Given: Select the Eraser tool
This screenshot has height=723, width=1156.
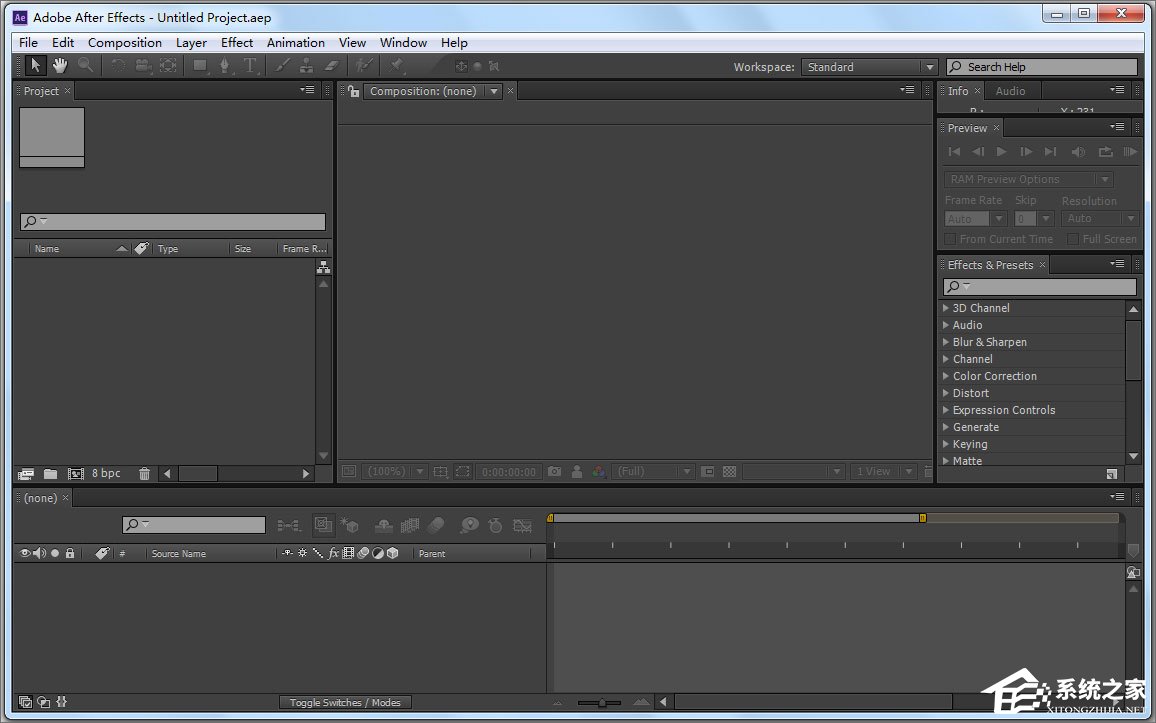Looking at the screenshot, I should point(332,66).
